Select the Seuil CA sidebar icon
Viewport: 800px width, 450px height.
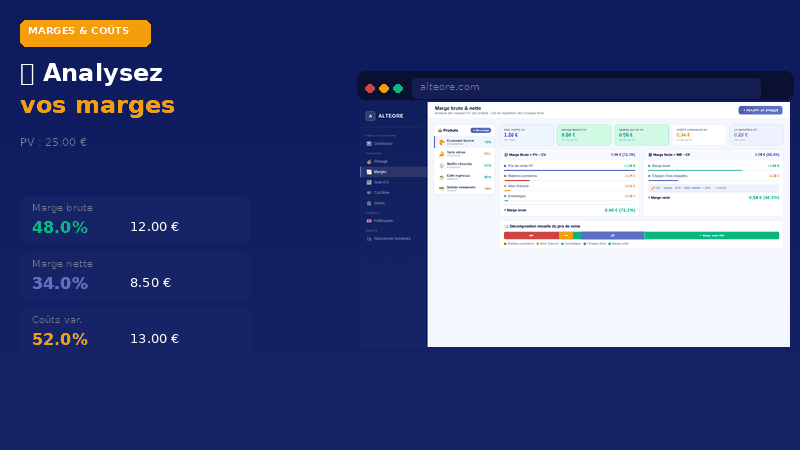click(369, 182)
